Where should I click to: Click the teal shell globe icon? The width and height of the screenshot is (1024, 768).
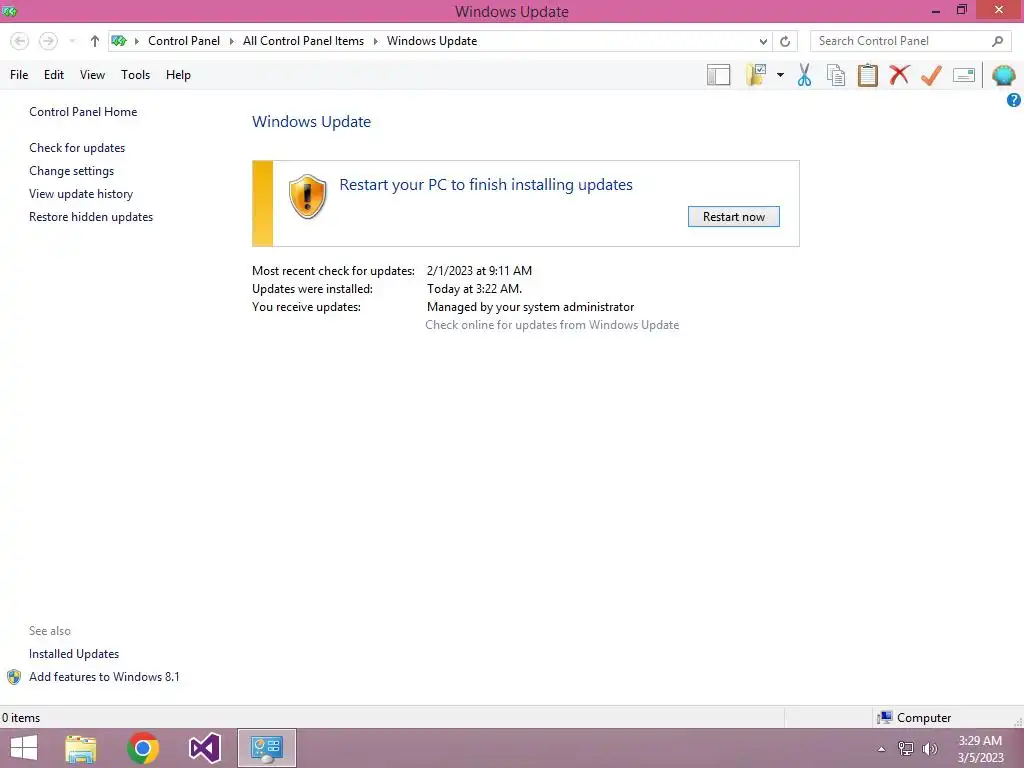tap(1004, 75)
